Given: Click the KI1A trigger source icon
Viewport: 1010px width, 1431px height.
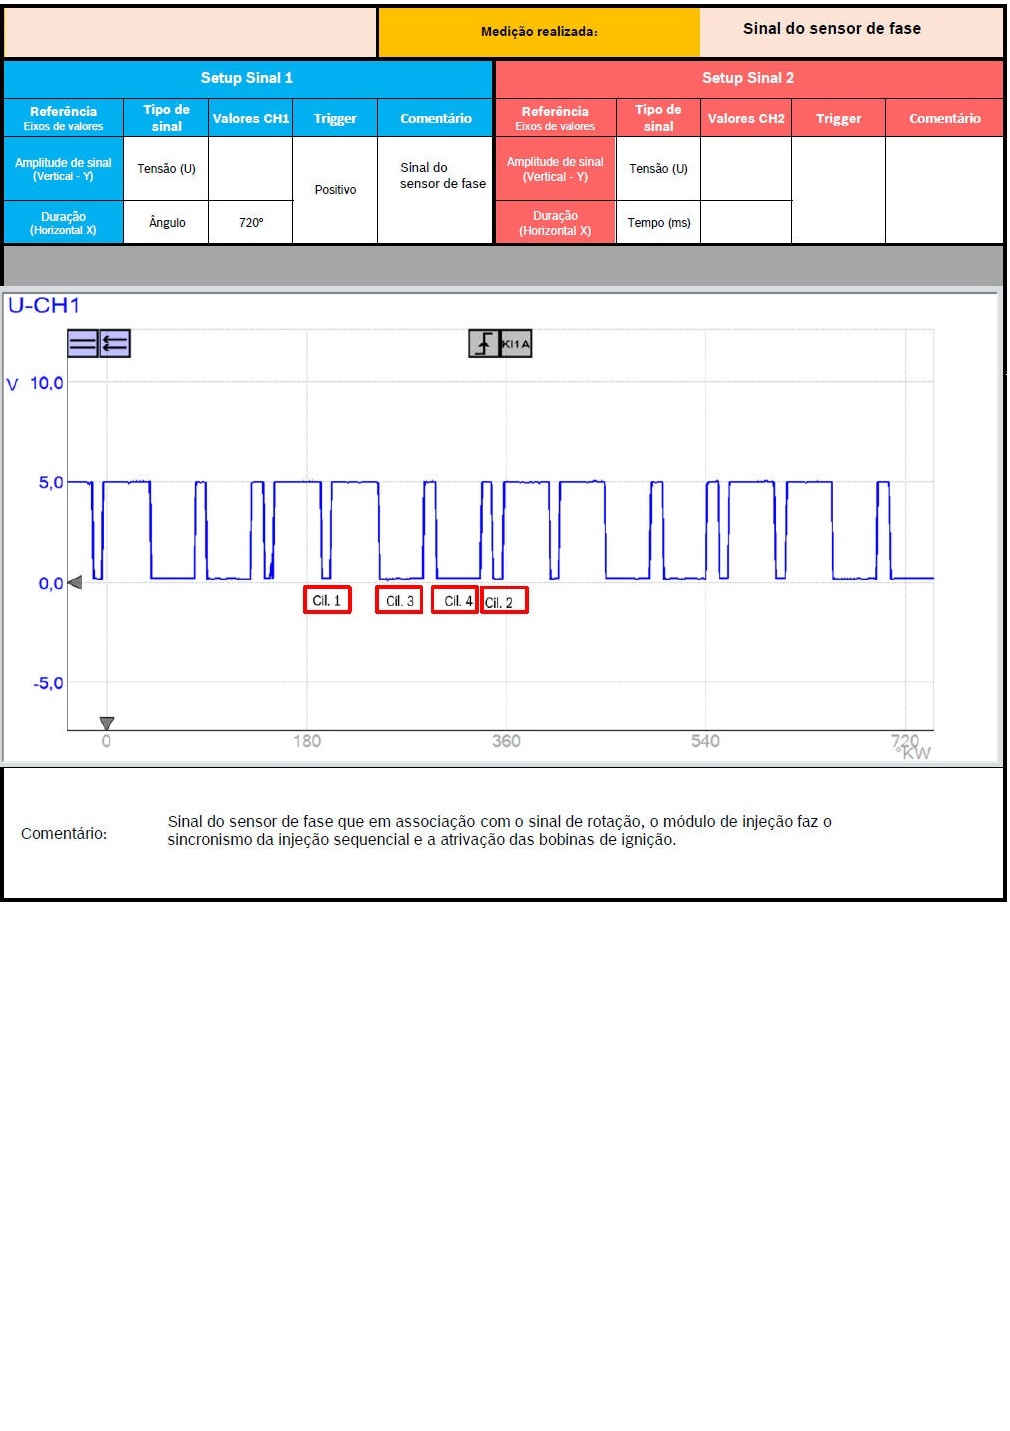Looking at the screenshot, I should pyautogui.click(x=516, y=344).
